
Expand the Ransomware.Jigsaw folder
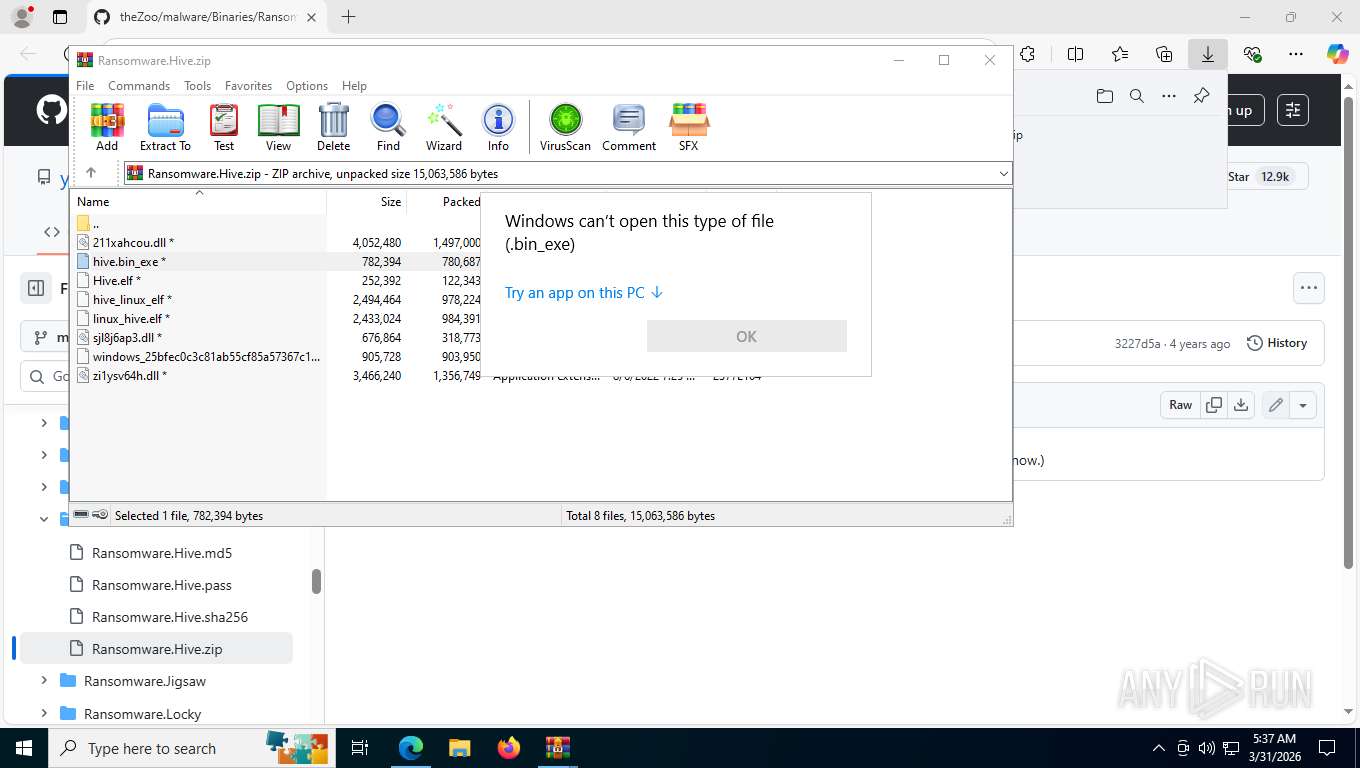pyautogui.click(x=44, y=681)
